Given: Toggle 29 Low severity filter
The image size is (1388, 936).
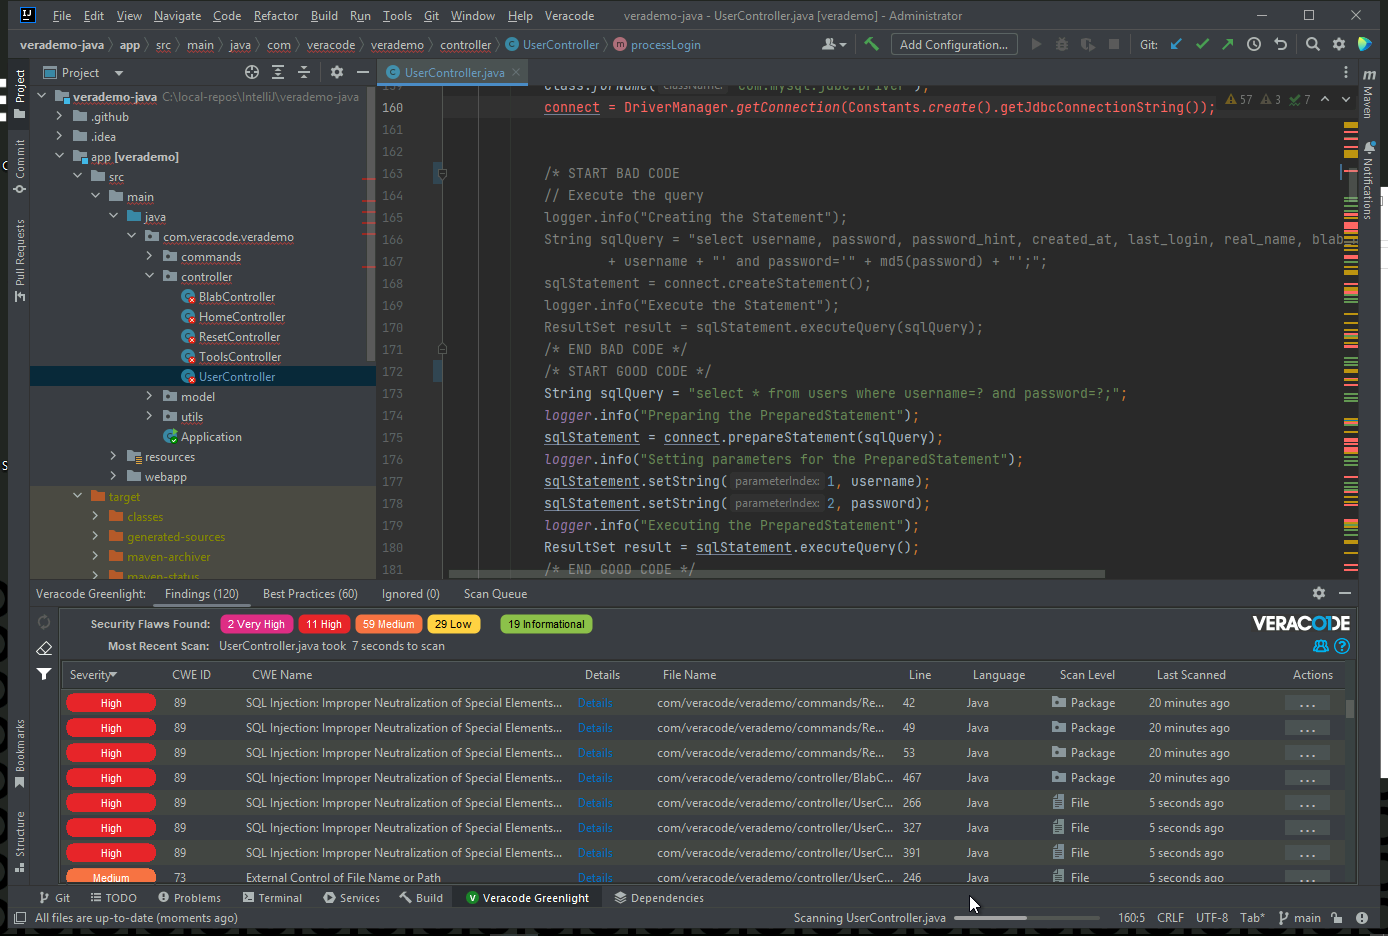Looking at the screenshot, I should (x=453, y=624).
